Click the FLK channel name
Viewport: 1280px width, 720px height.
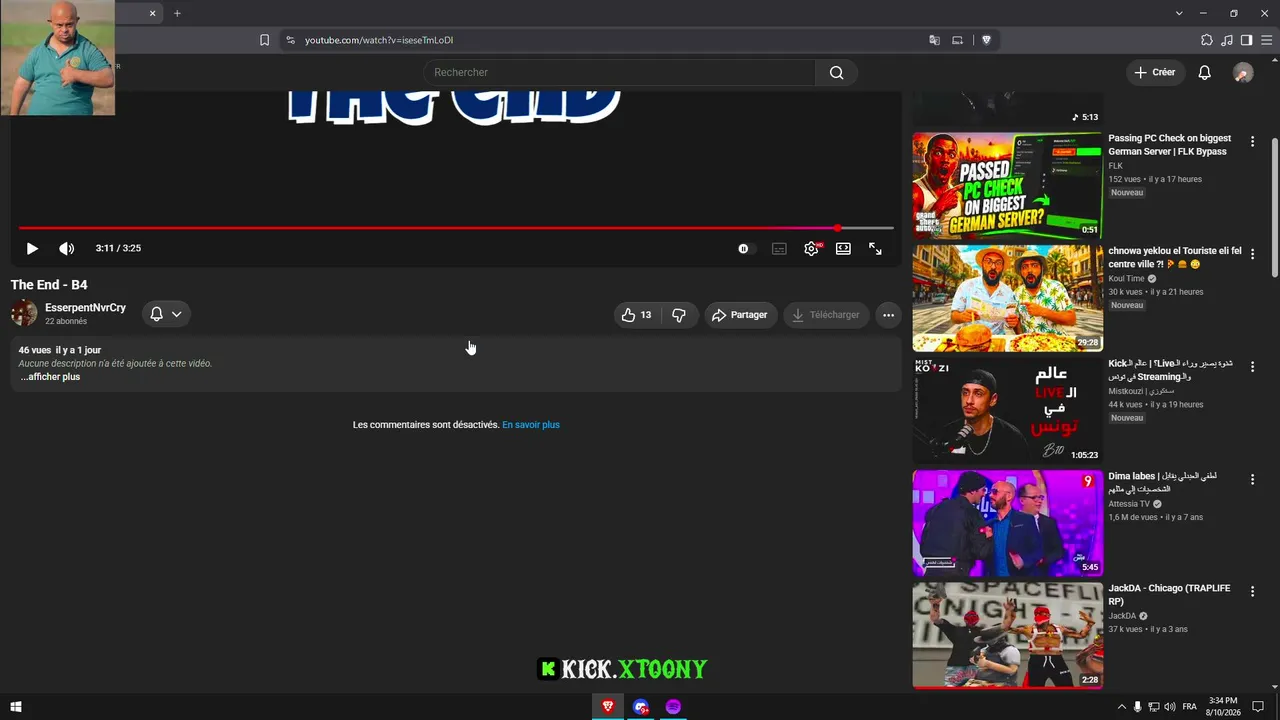point(1115,166)
